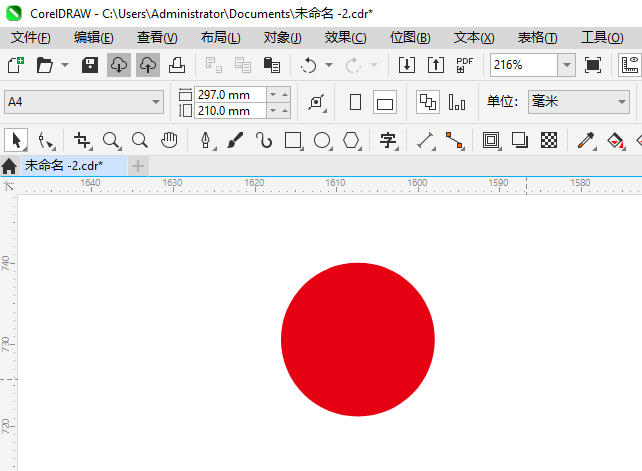Image resolution: width=642 pixels, height=471 pixels.
Task: Open the undo history dropdown arrow
Action: 329,65
